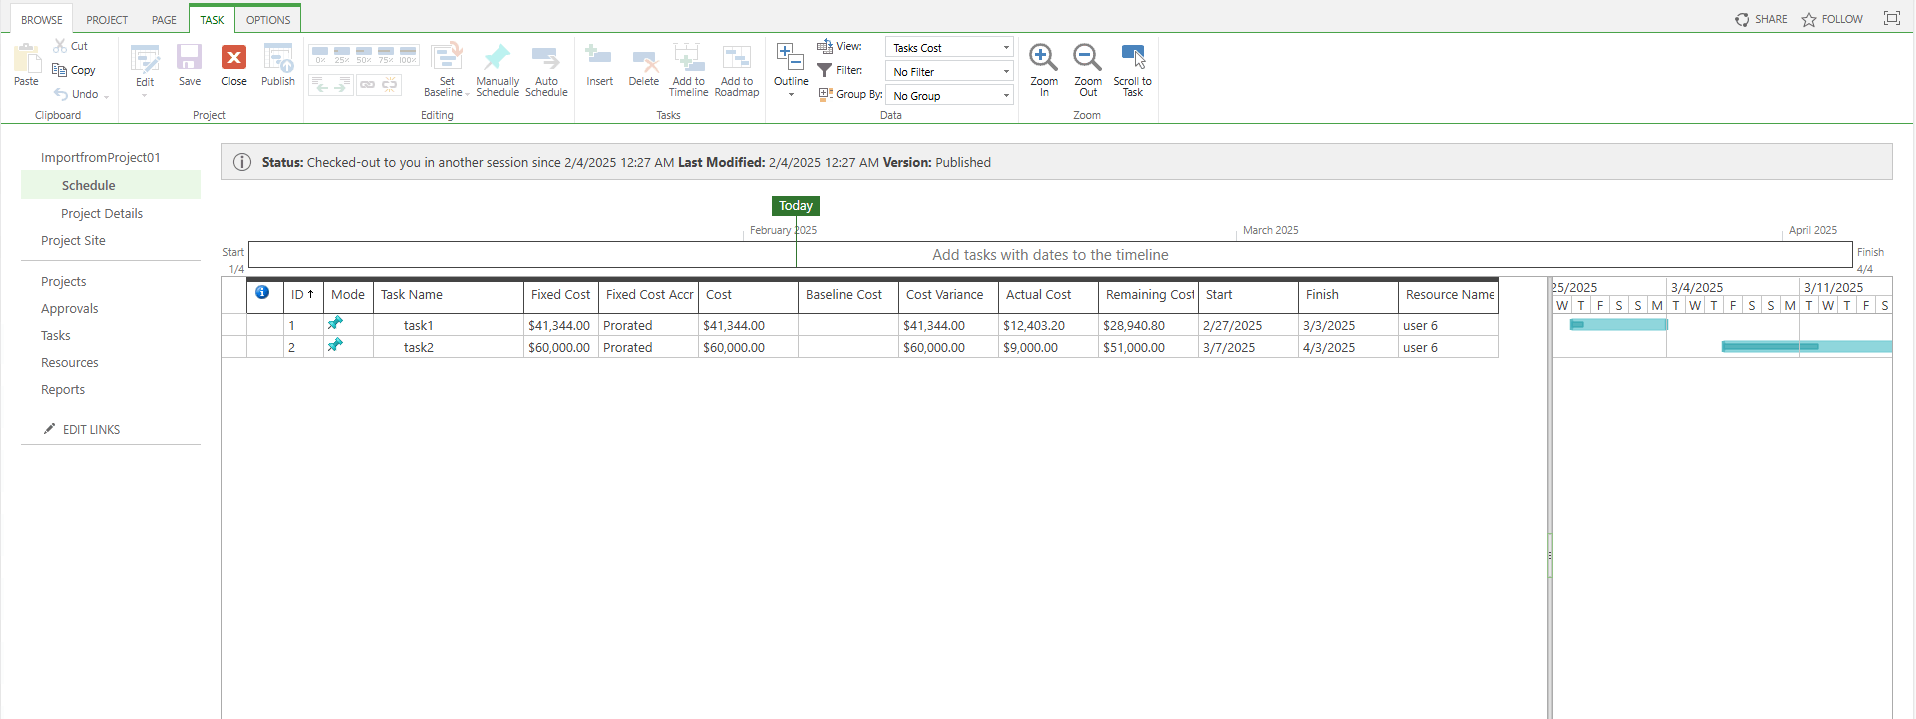The width and height of the screenshot is (1916, 719).
Task: Open ImportfromProject01 in the sidebar
Action: (100, 157)
